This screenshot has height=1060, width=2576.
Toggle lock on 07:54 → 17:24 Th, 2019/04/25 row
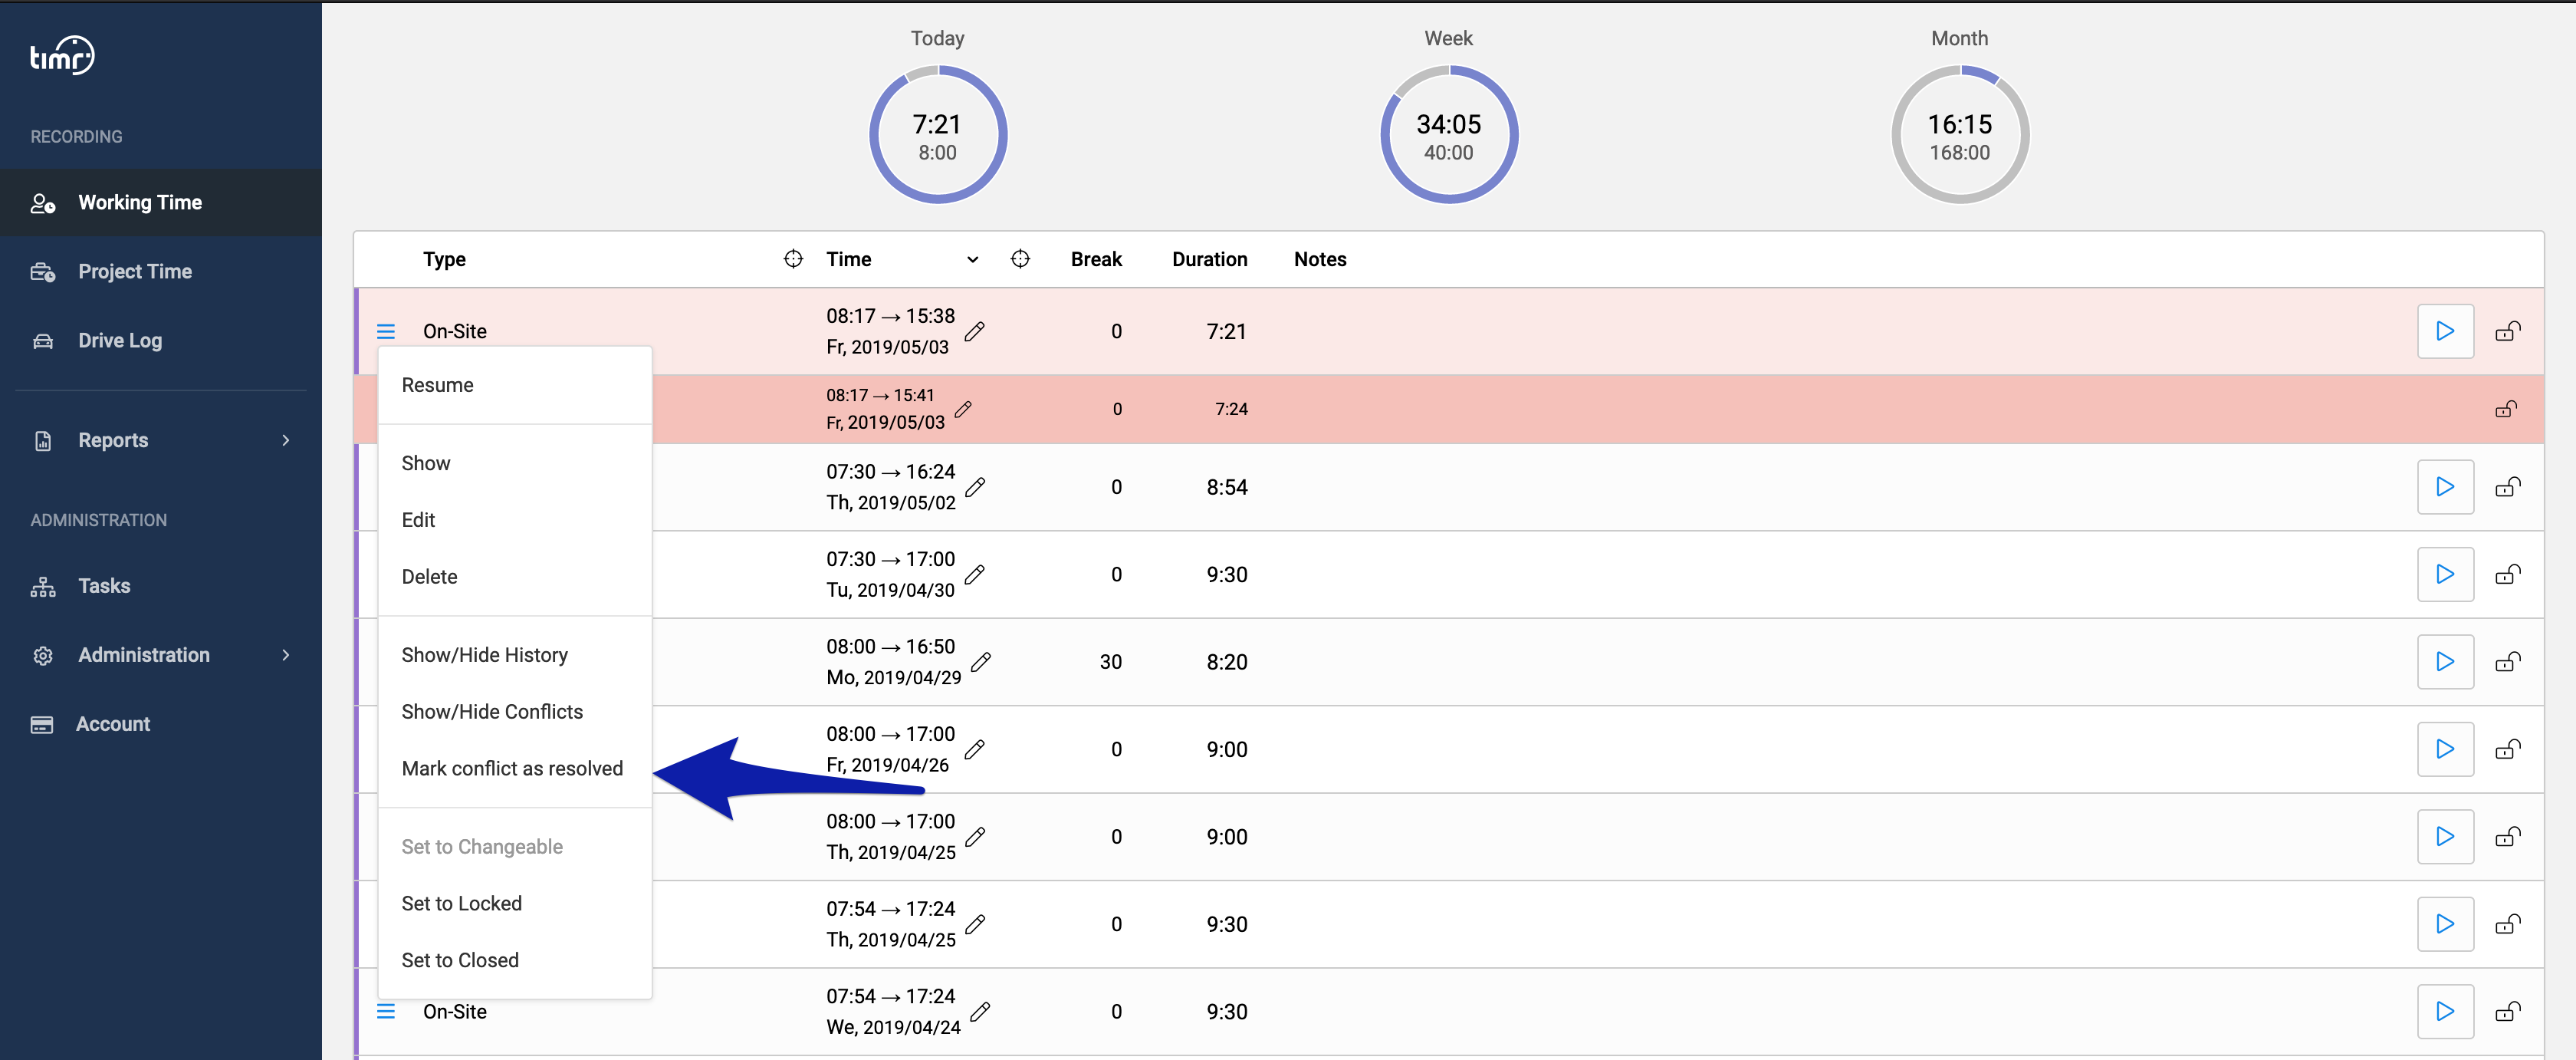pyautogui.click(x=2508, y=925)
